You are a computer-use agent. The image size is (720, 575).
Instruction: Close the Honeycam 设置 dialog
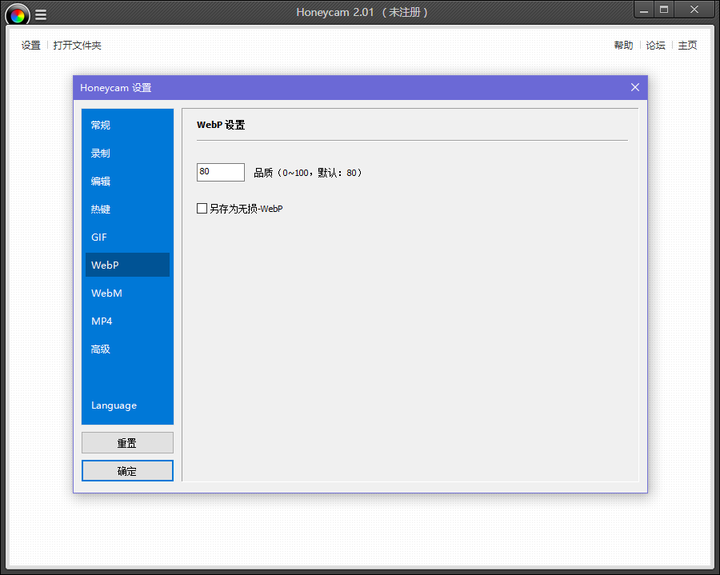click(x=635, y=87)
